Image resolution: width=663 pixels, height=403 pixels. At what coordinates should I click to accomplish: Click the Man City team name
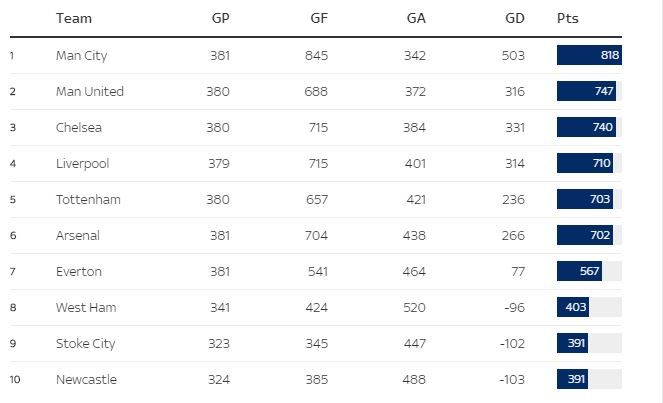81,56
